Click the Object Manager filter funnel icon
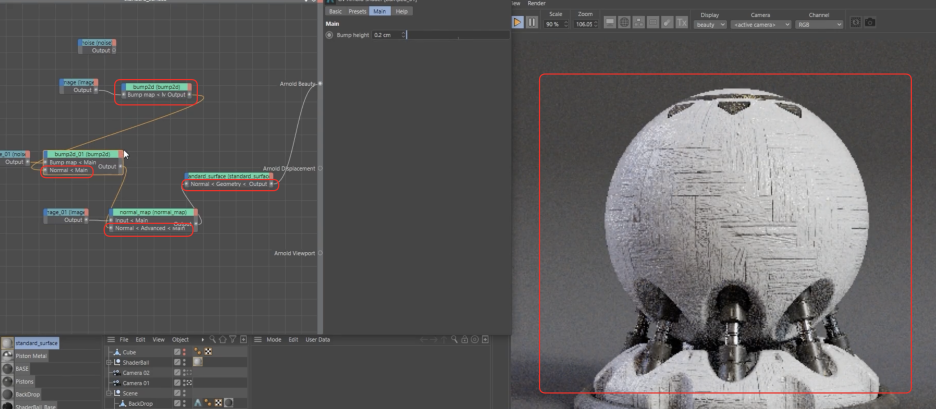The height and width of the screenshot is (409, 936). pyautogui.click(x=233, y=340)
